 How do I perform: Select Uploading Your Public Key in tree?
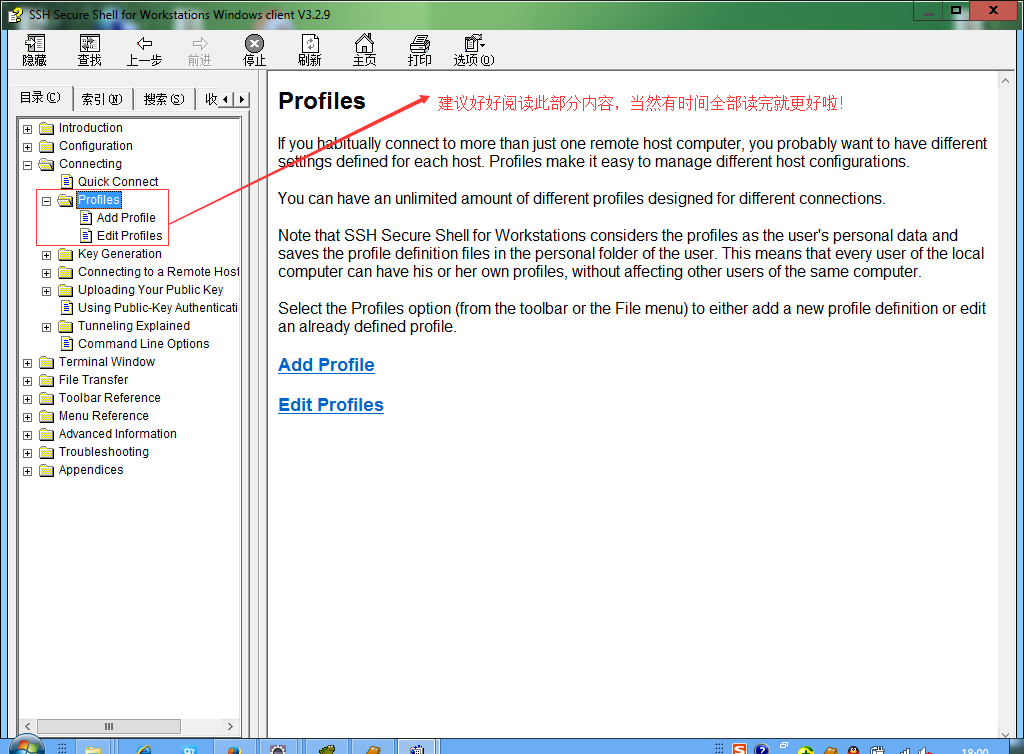[x=150, y=290]
